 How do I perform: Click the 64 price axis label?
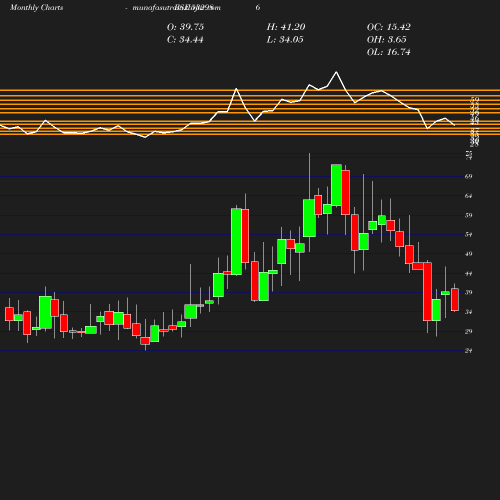point(468,196)
